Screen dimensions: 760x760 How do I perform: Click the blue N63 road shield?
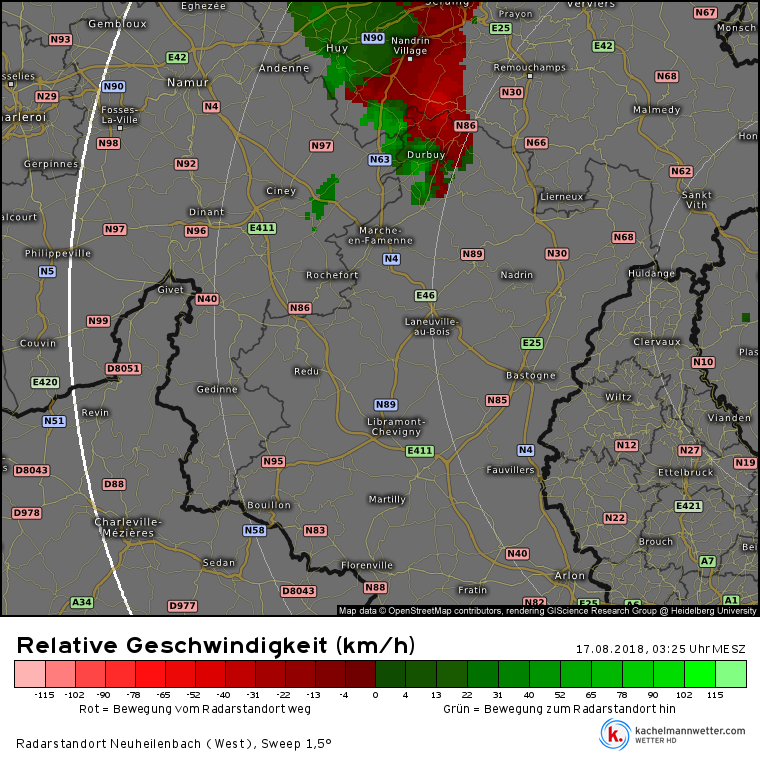[x=380, y=159]
